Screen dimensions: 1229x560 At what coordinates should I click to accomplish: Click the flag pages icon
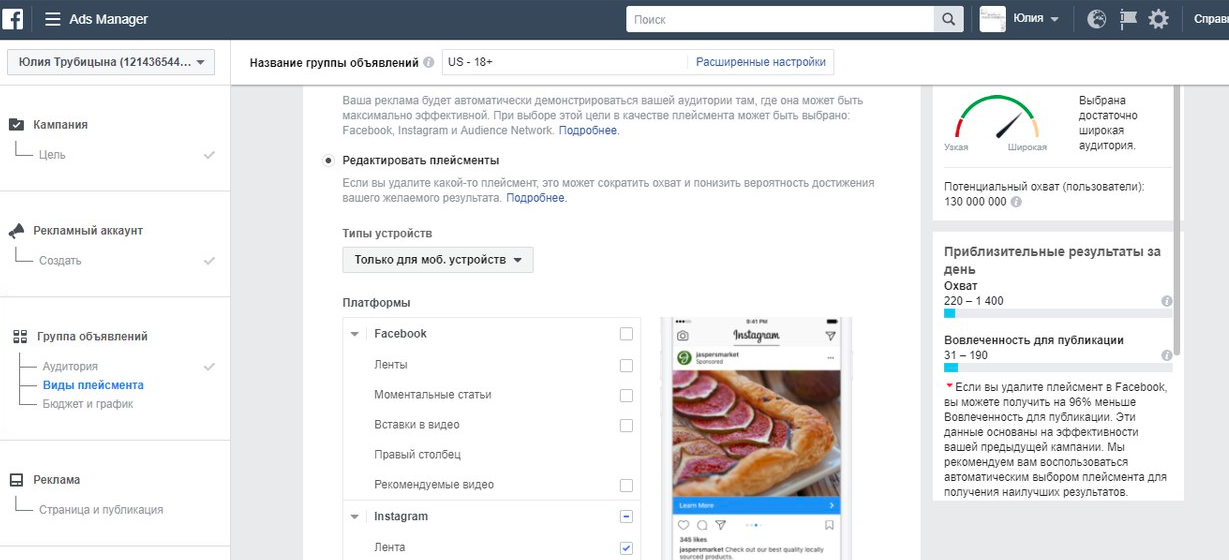[x=1128, y=19]
